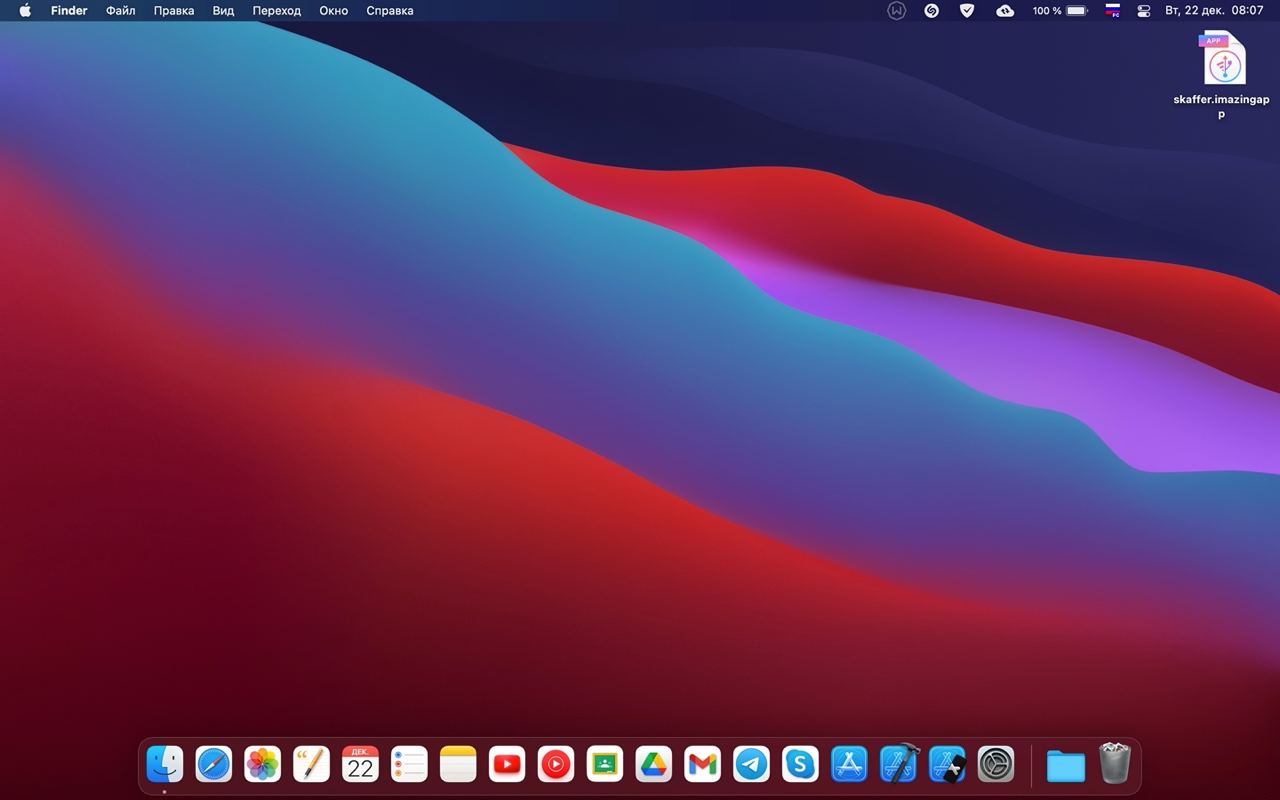
Task: Show battery status at 100 %
Action: coord(1060,11)
